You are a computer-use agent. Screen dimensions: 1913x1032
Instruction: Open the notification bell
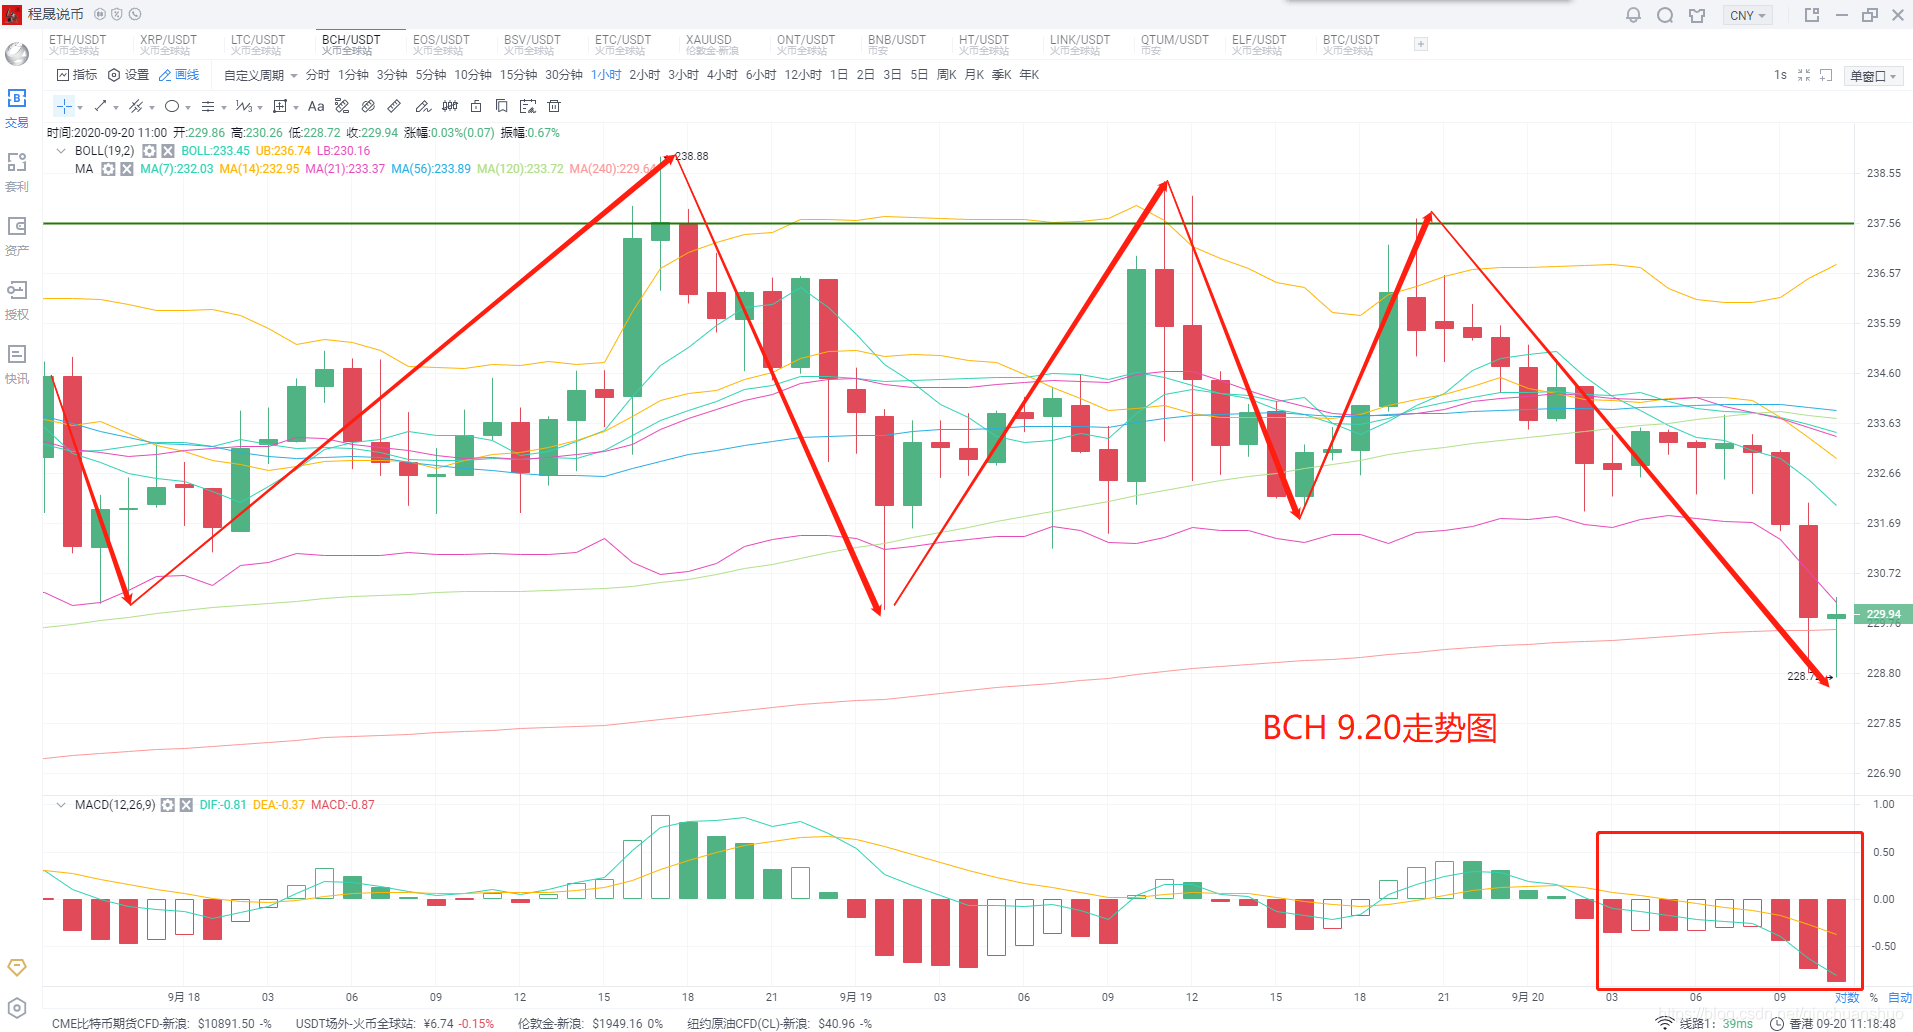click(1633, 15)
